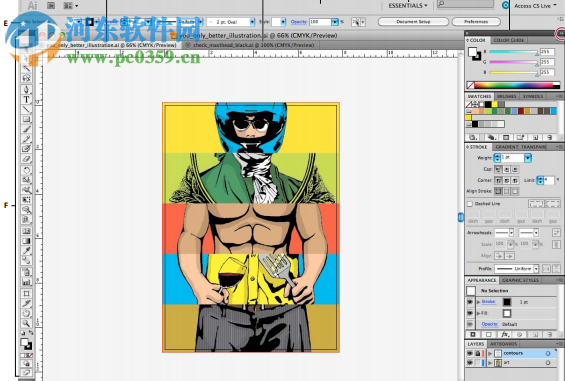Viewport: 565px width, 381px height.
Task: Hide the Stroke attribute in Appearance panel
Action: tap(470, 302)
